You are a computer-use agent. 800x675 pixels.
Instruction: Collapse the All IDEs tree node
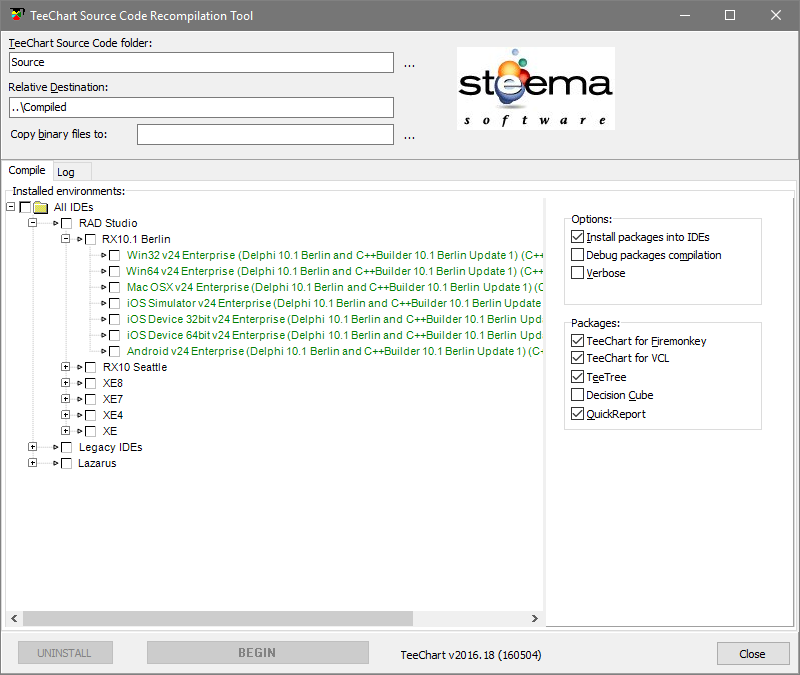click(x=11, y=207)
